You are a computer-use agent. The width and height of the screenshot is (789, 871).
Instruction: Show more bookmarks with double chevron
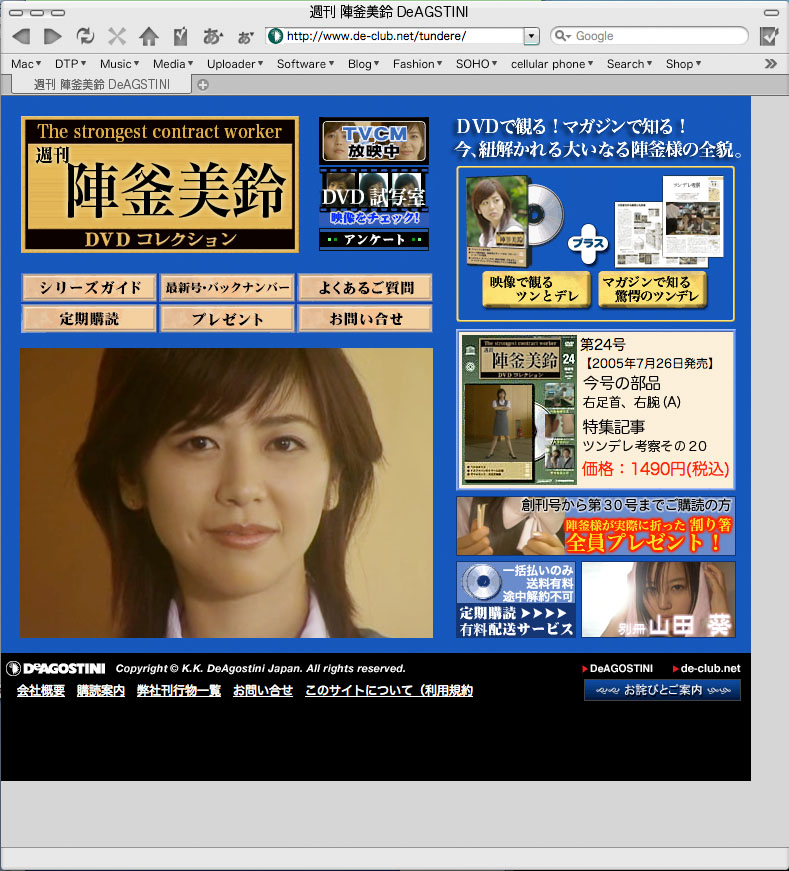pos(770,64)
